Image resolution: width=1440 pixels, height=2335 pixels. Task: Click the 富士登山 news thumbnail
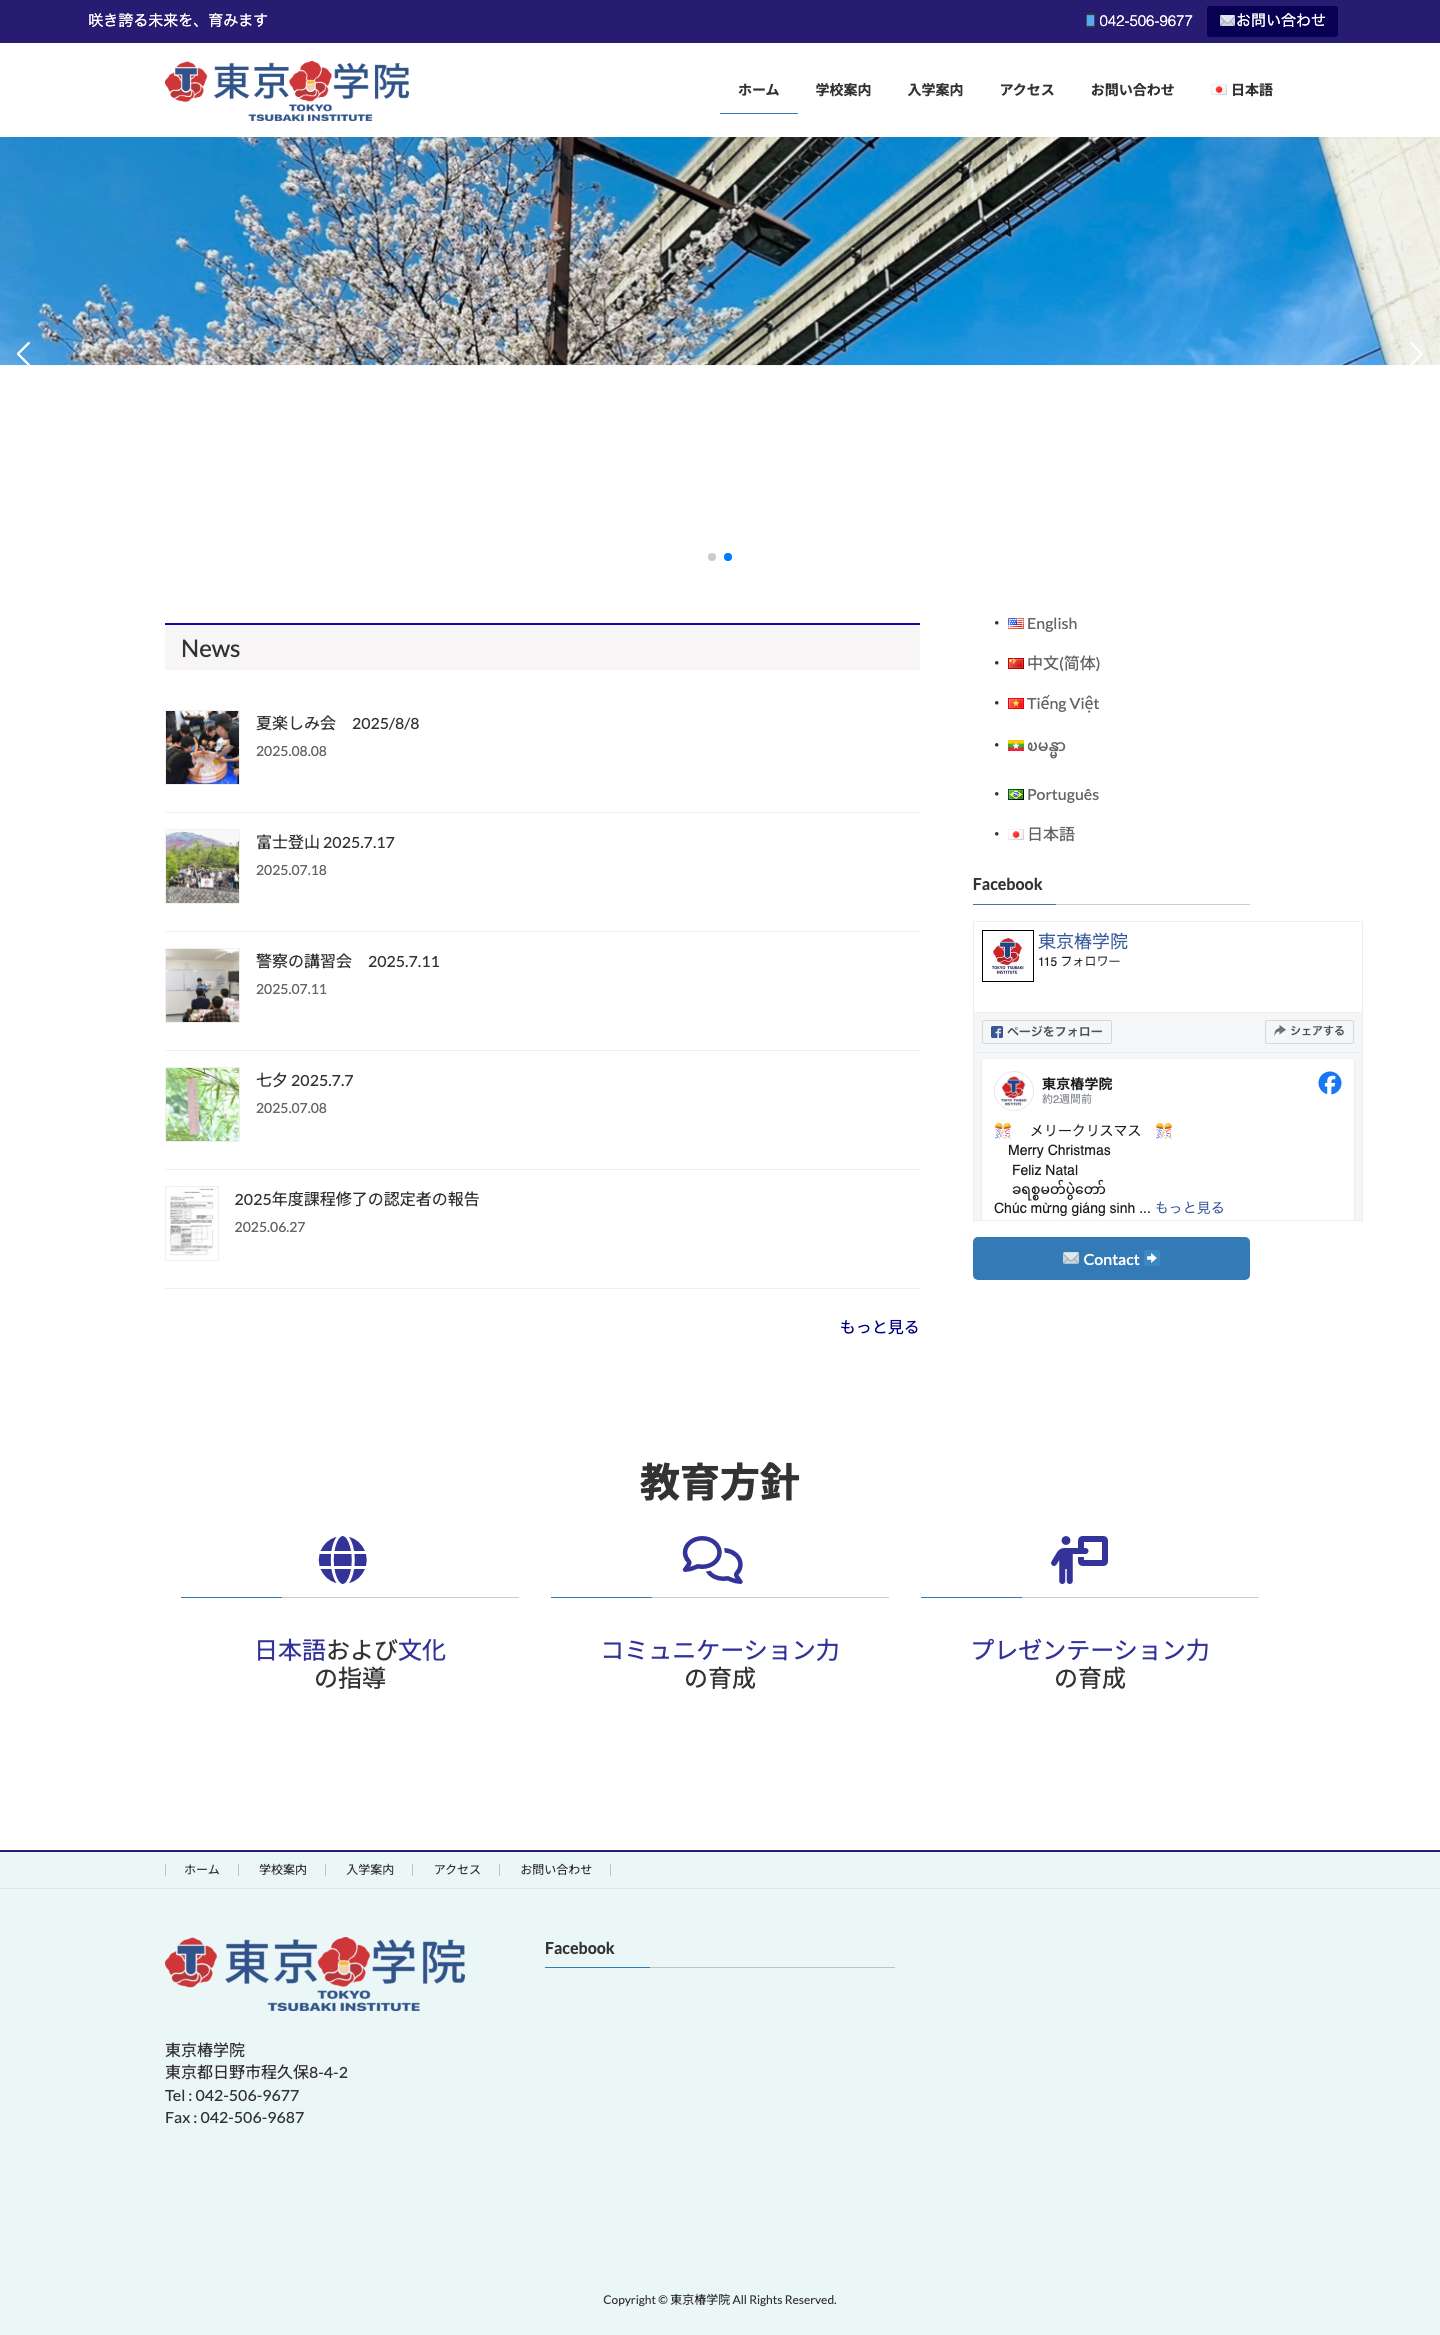point(202,866)
